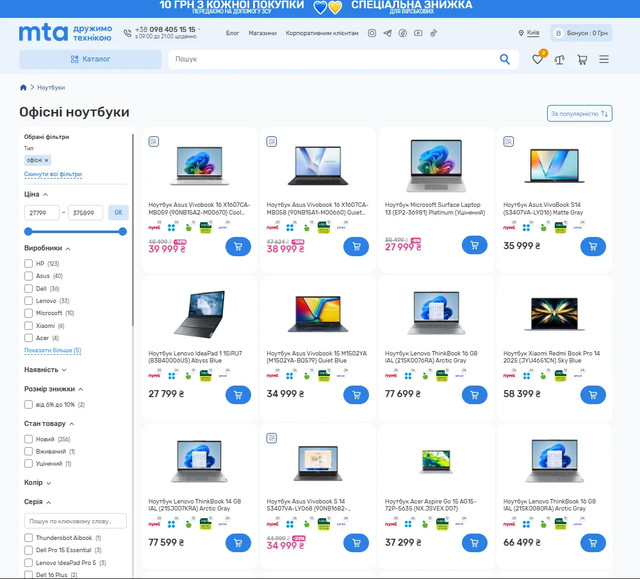
Task: Expand more manufacturers via Показати більше
Action: pos(53,350)
